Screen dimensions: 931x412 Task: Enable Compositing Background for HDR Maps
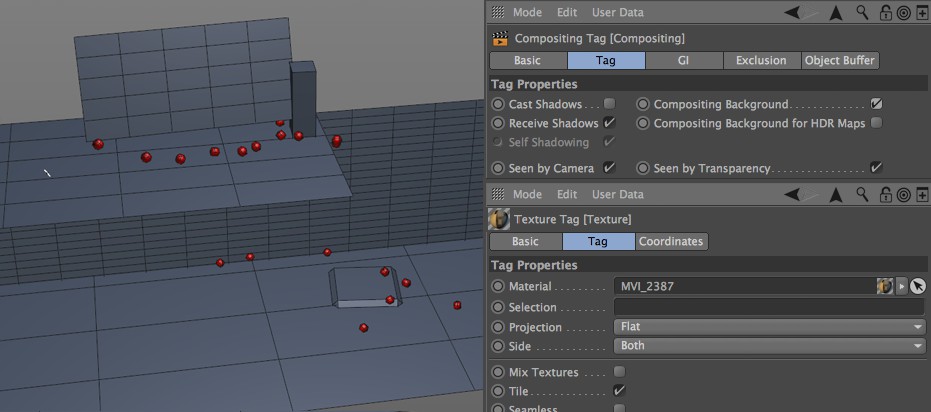coord(876,123)
